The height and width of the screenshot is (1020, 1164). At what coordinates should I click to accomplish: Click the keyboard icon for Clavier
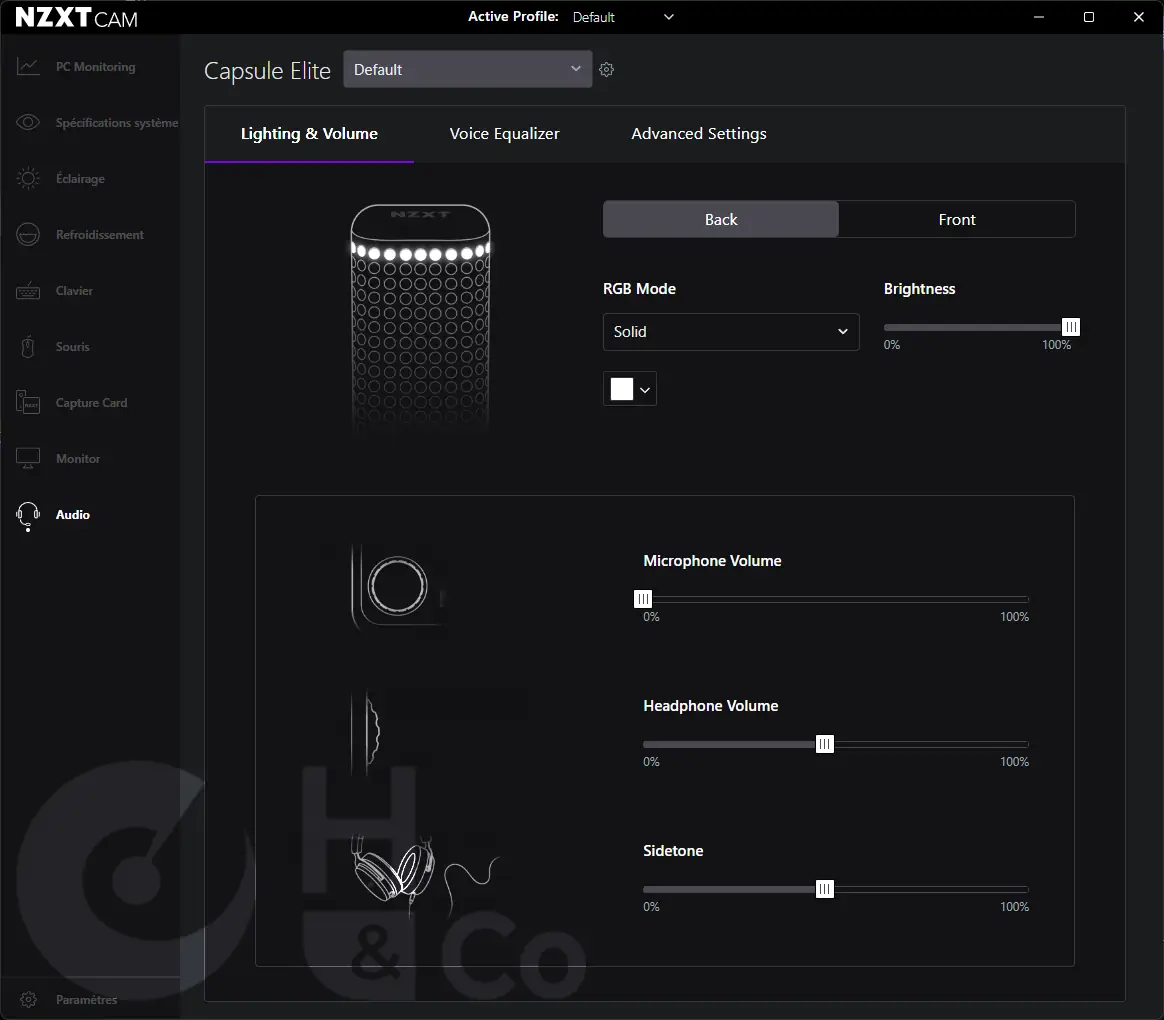[28, 291]
